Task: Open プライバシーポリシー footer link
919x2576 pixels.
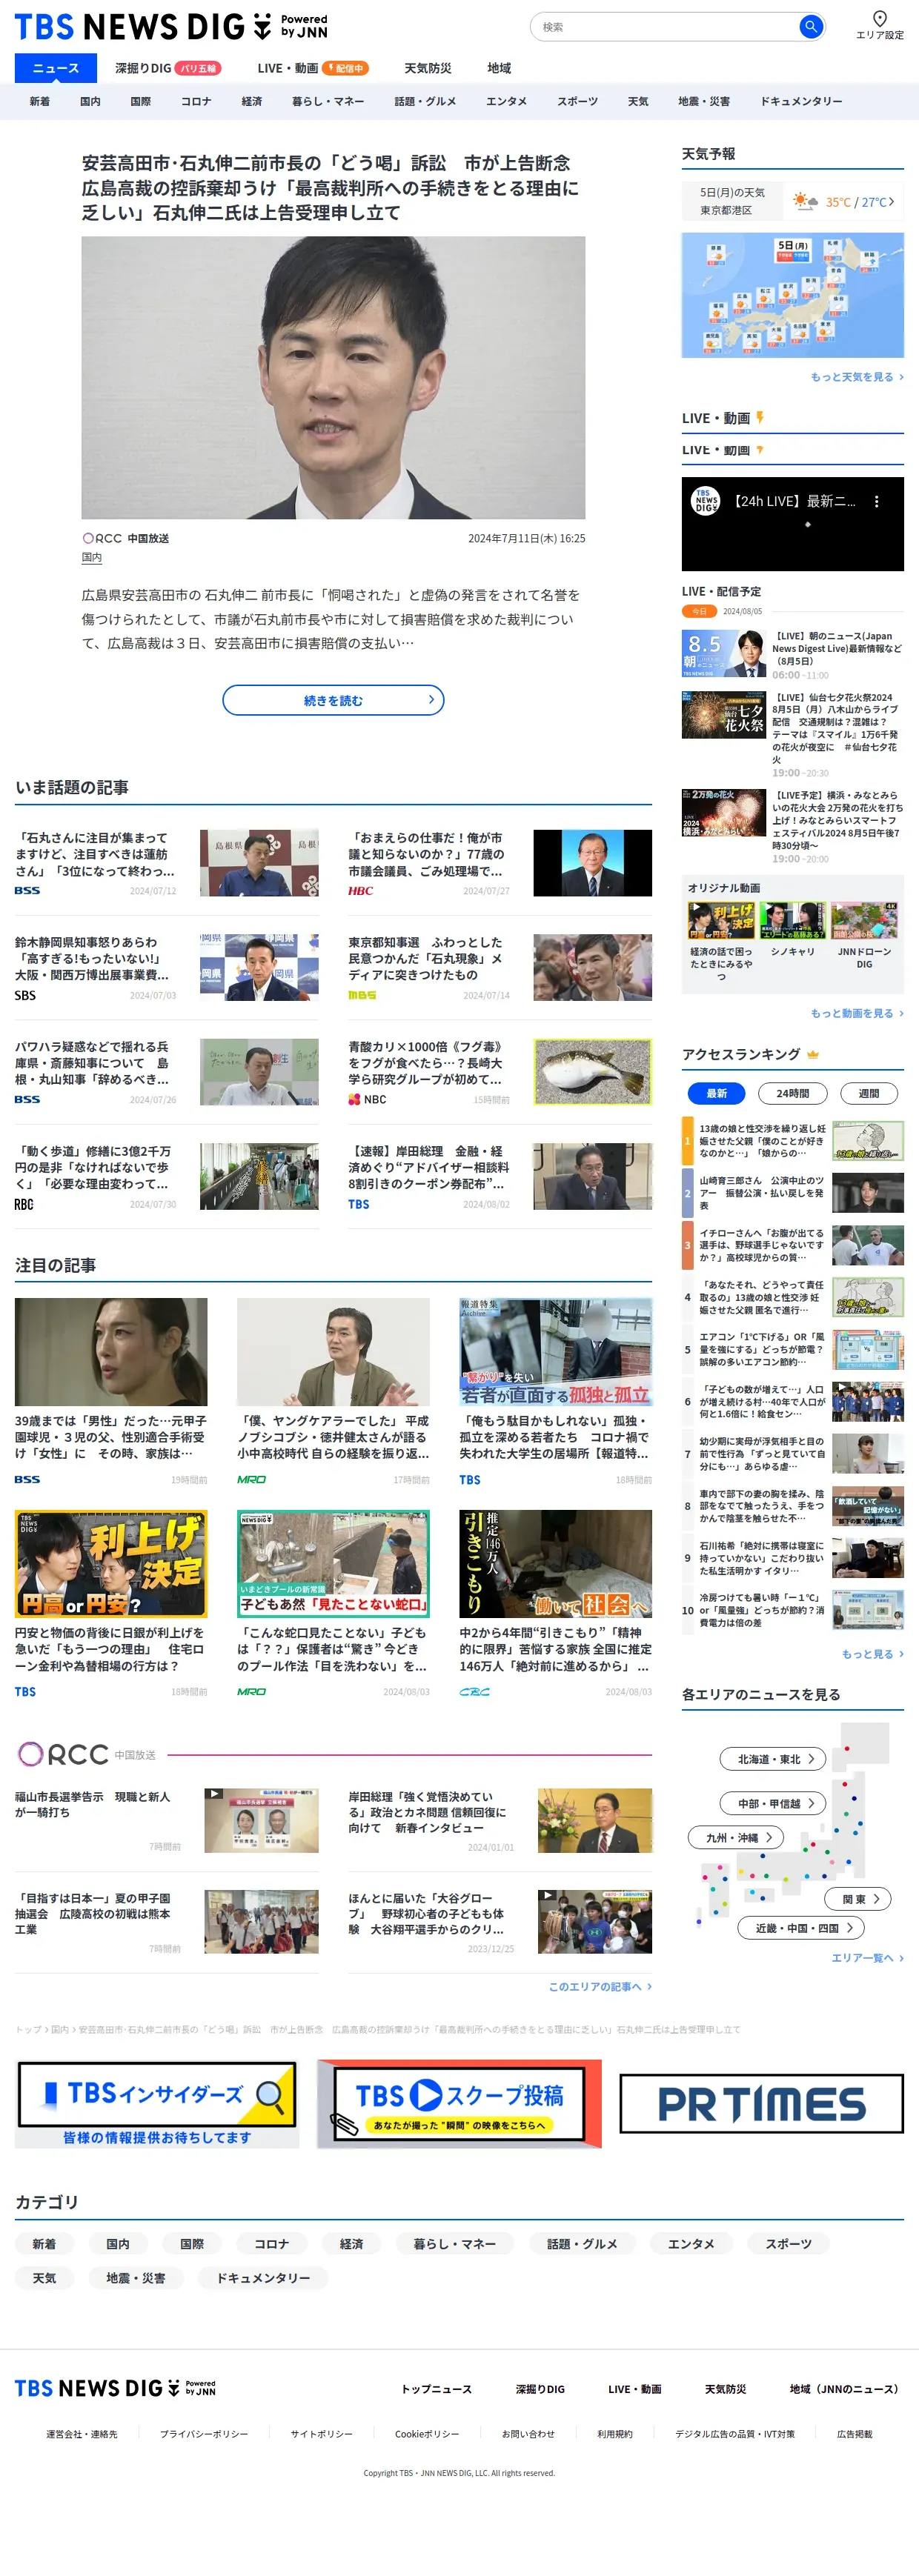Action: tap(204, 2434)
